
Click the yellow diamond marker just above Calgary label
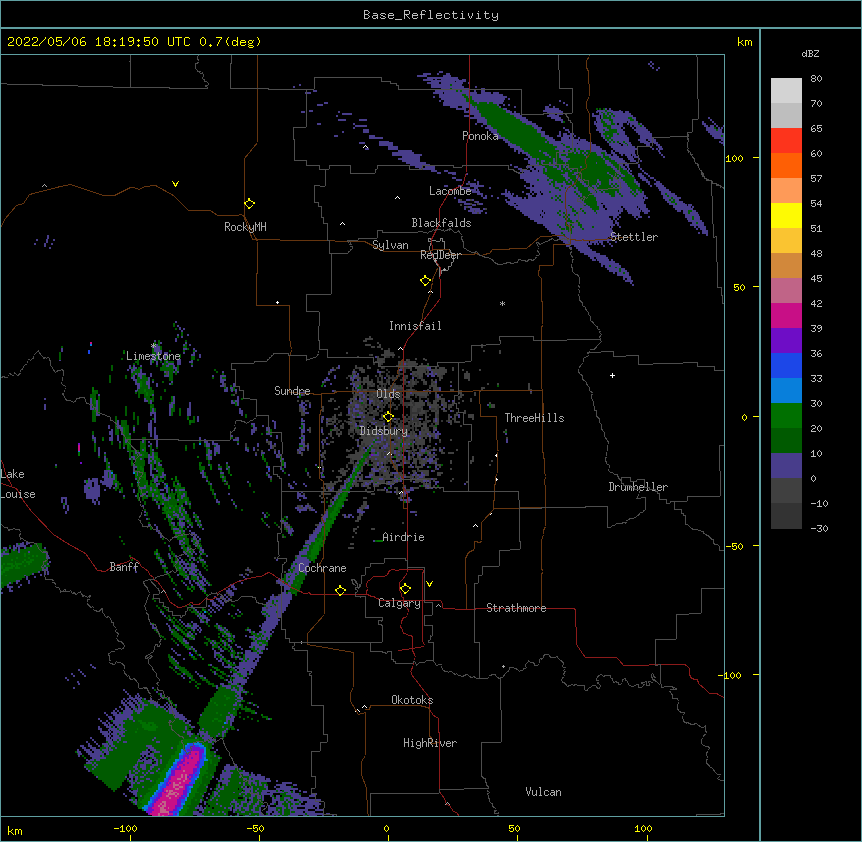pyautogui.click(x=405, y=589)
